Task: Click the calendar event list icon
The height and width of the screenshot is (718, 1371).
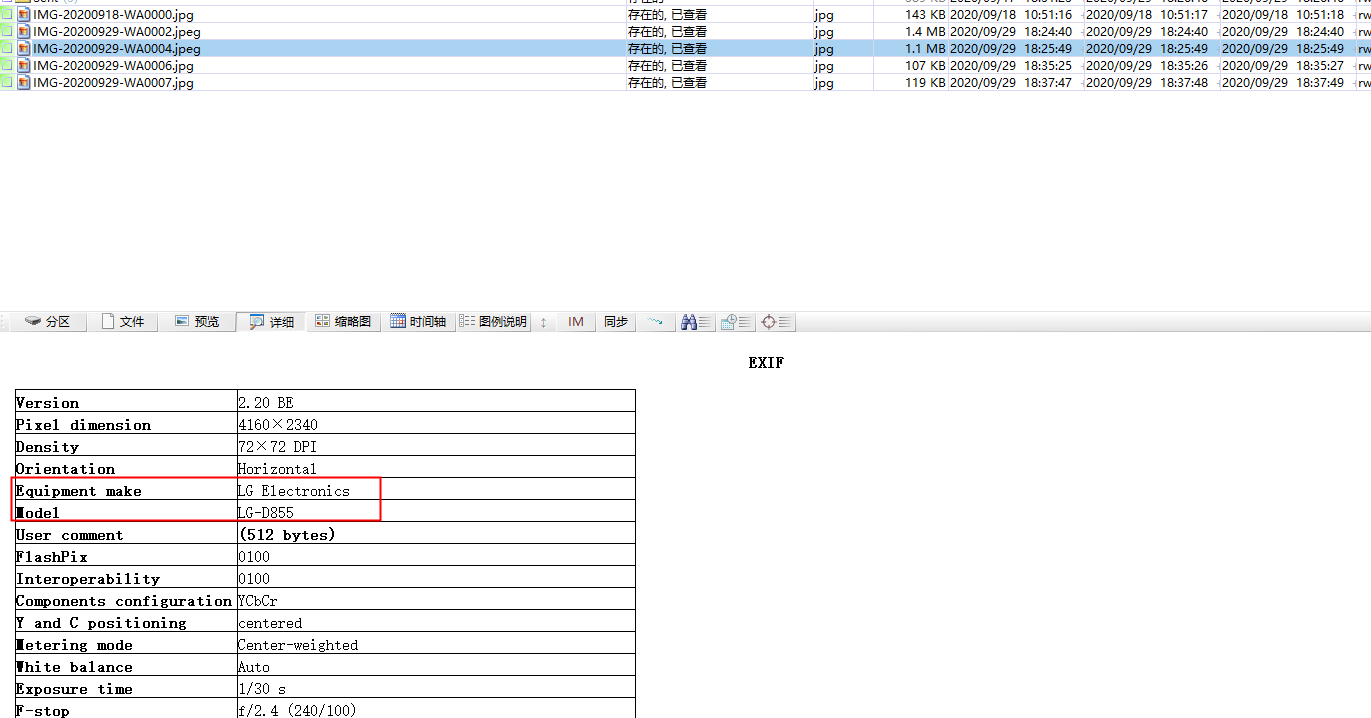Action: [x=735, y=321]
